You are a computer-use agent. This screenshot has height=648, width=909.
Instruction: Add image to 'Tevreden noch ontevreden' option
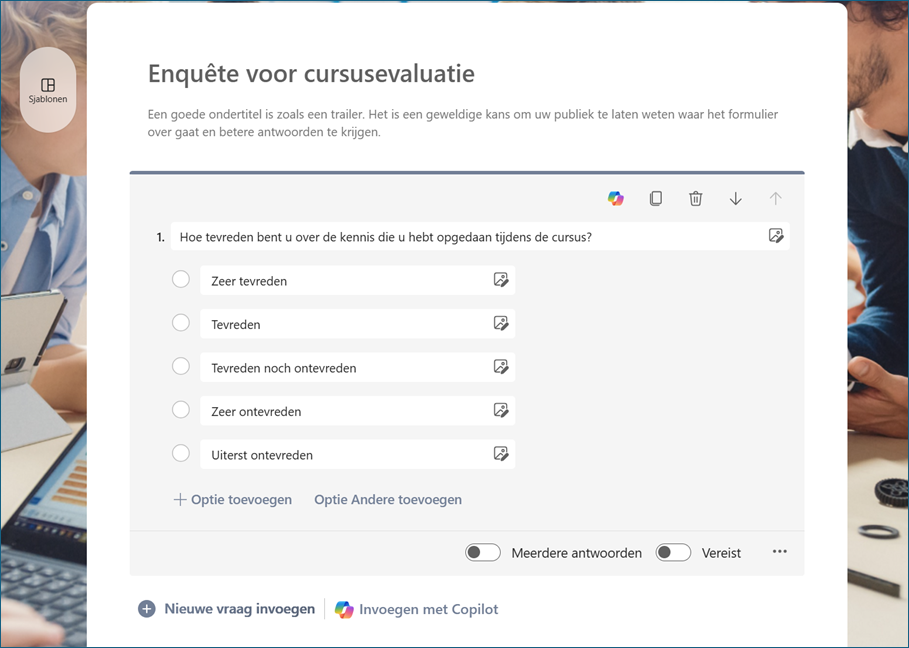point(501,367)
